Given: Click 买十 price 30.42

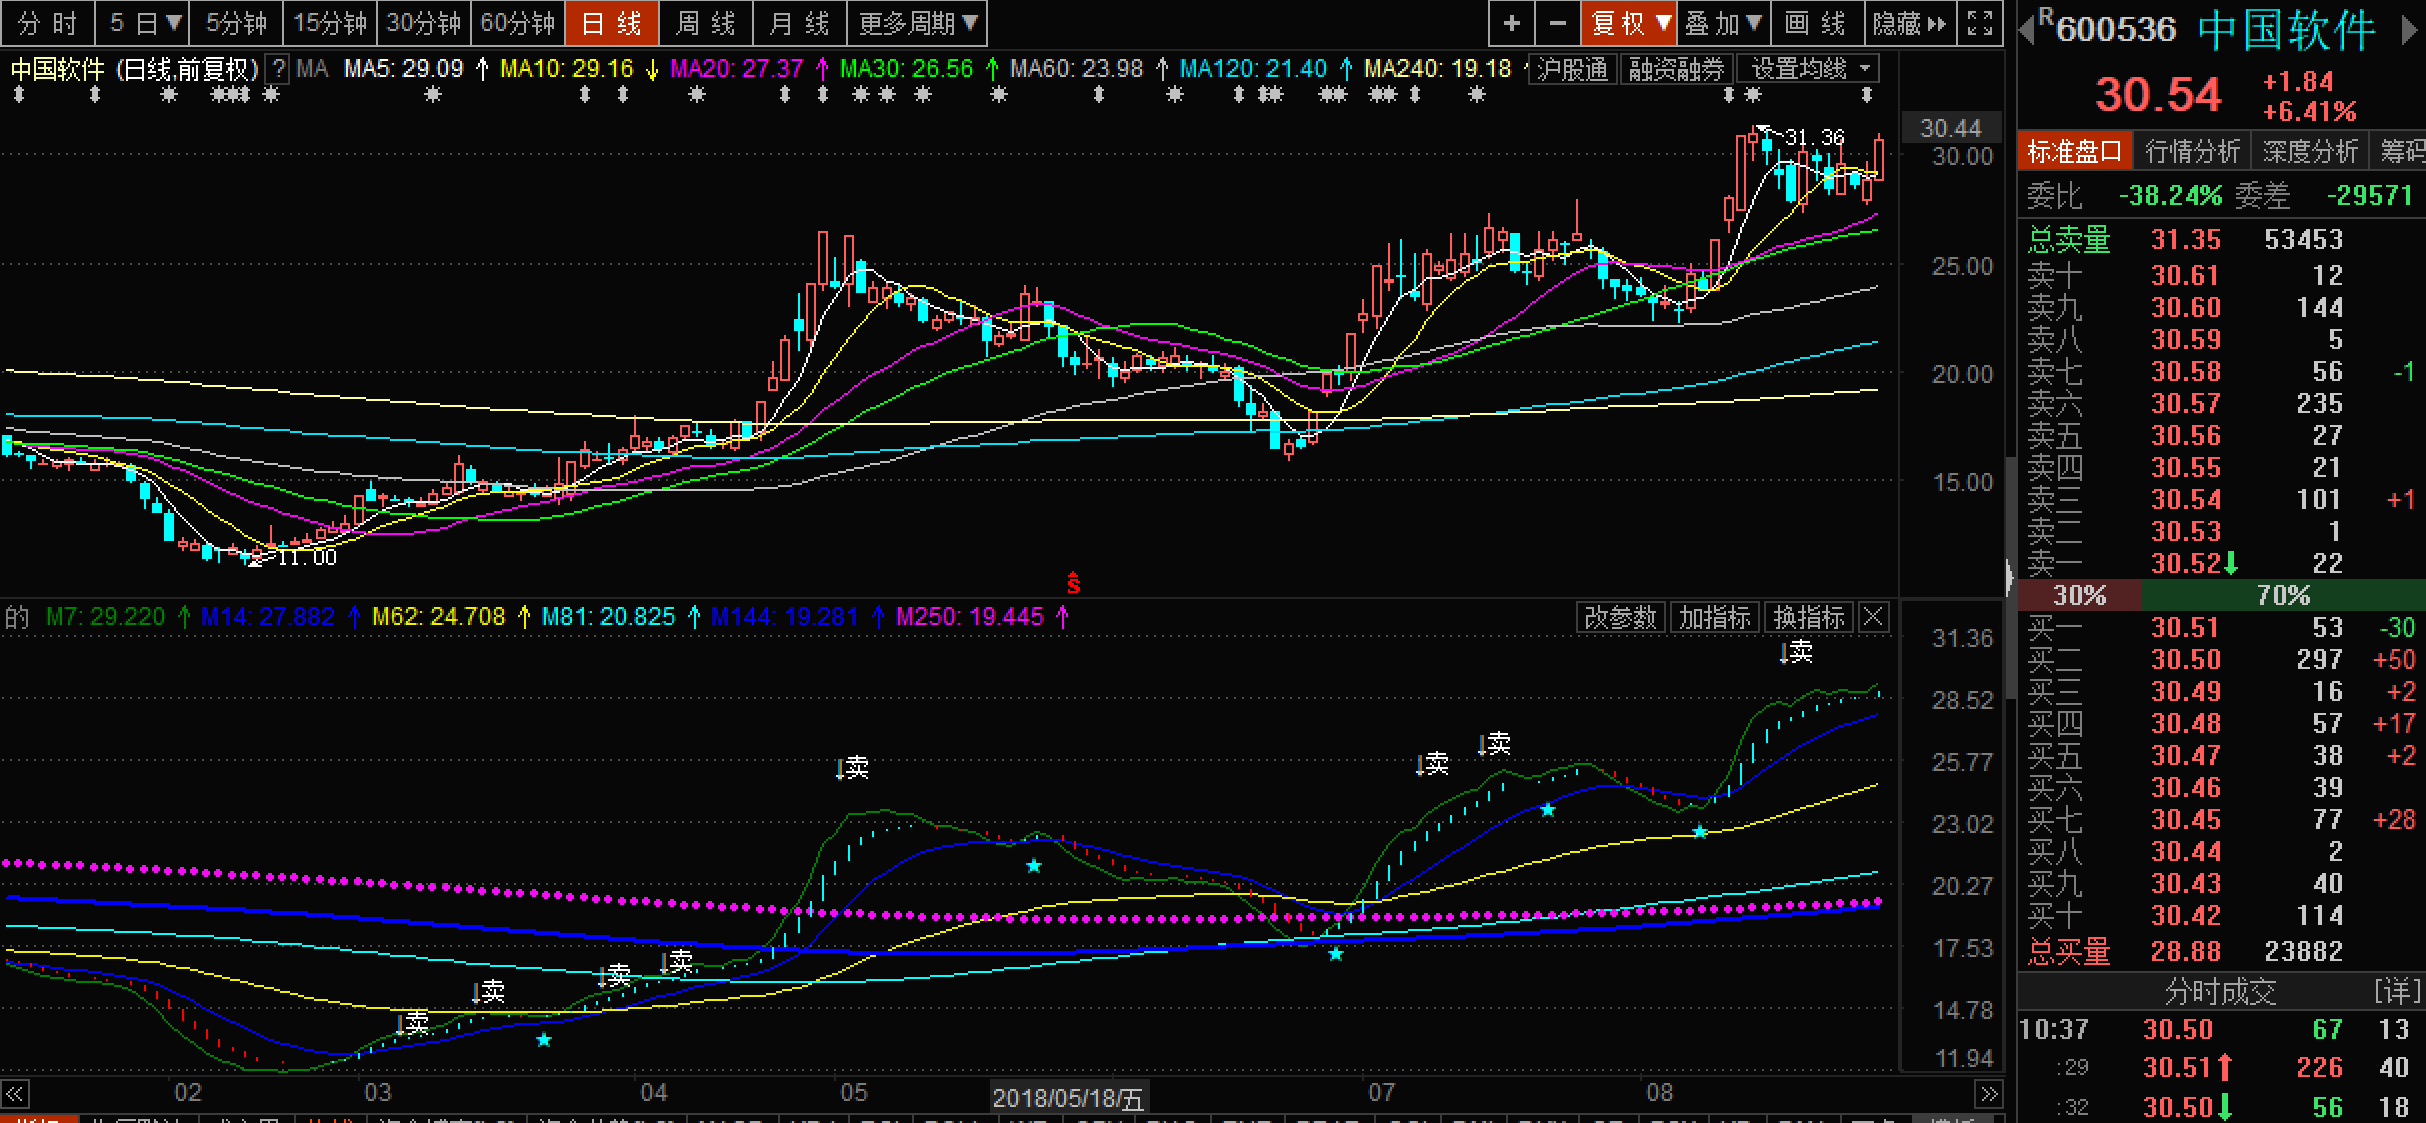Looking at the screenshot, I should click(x=2186, y=915).
